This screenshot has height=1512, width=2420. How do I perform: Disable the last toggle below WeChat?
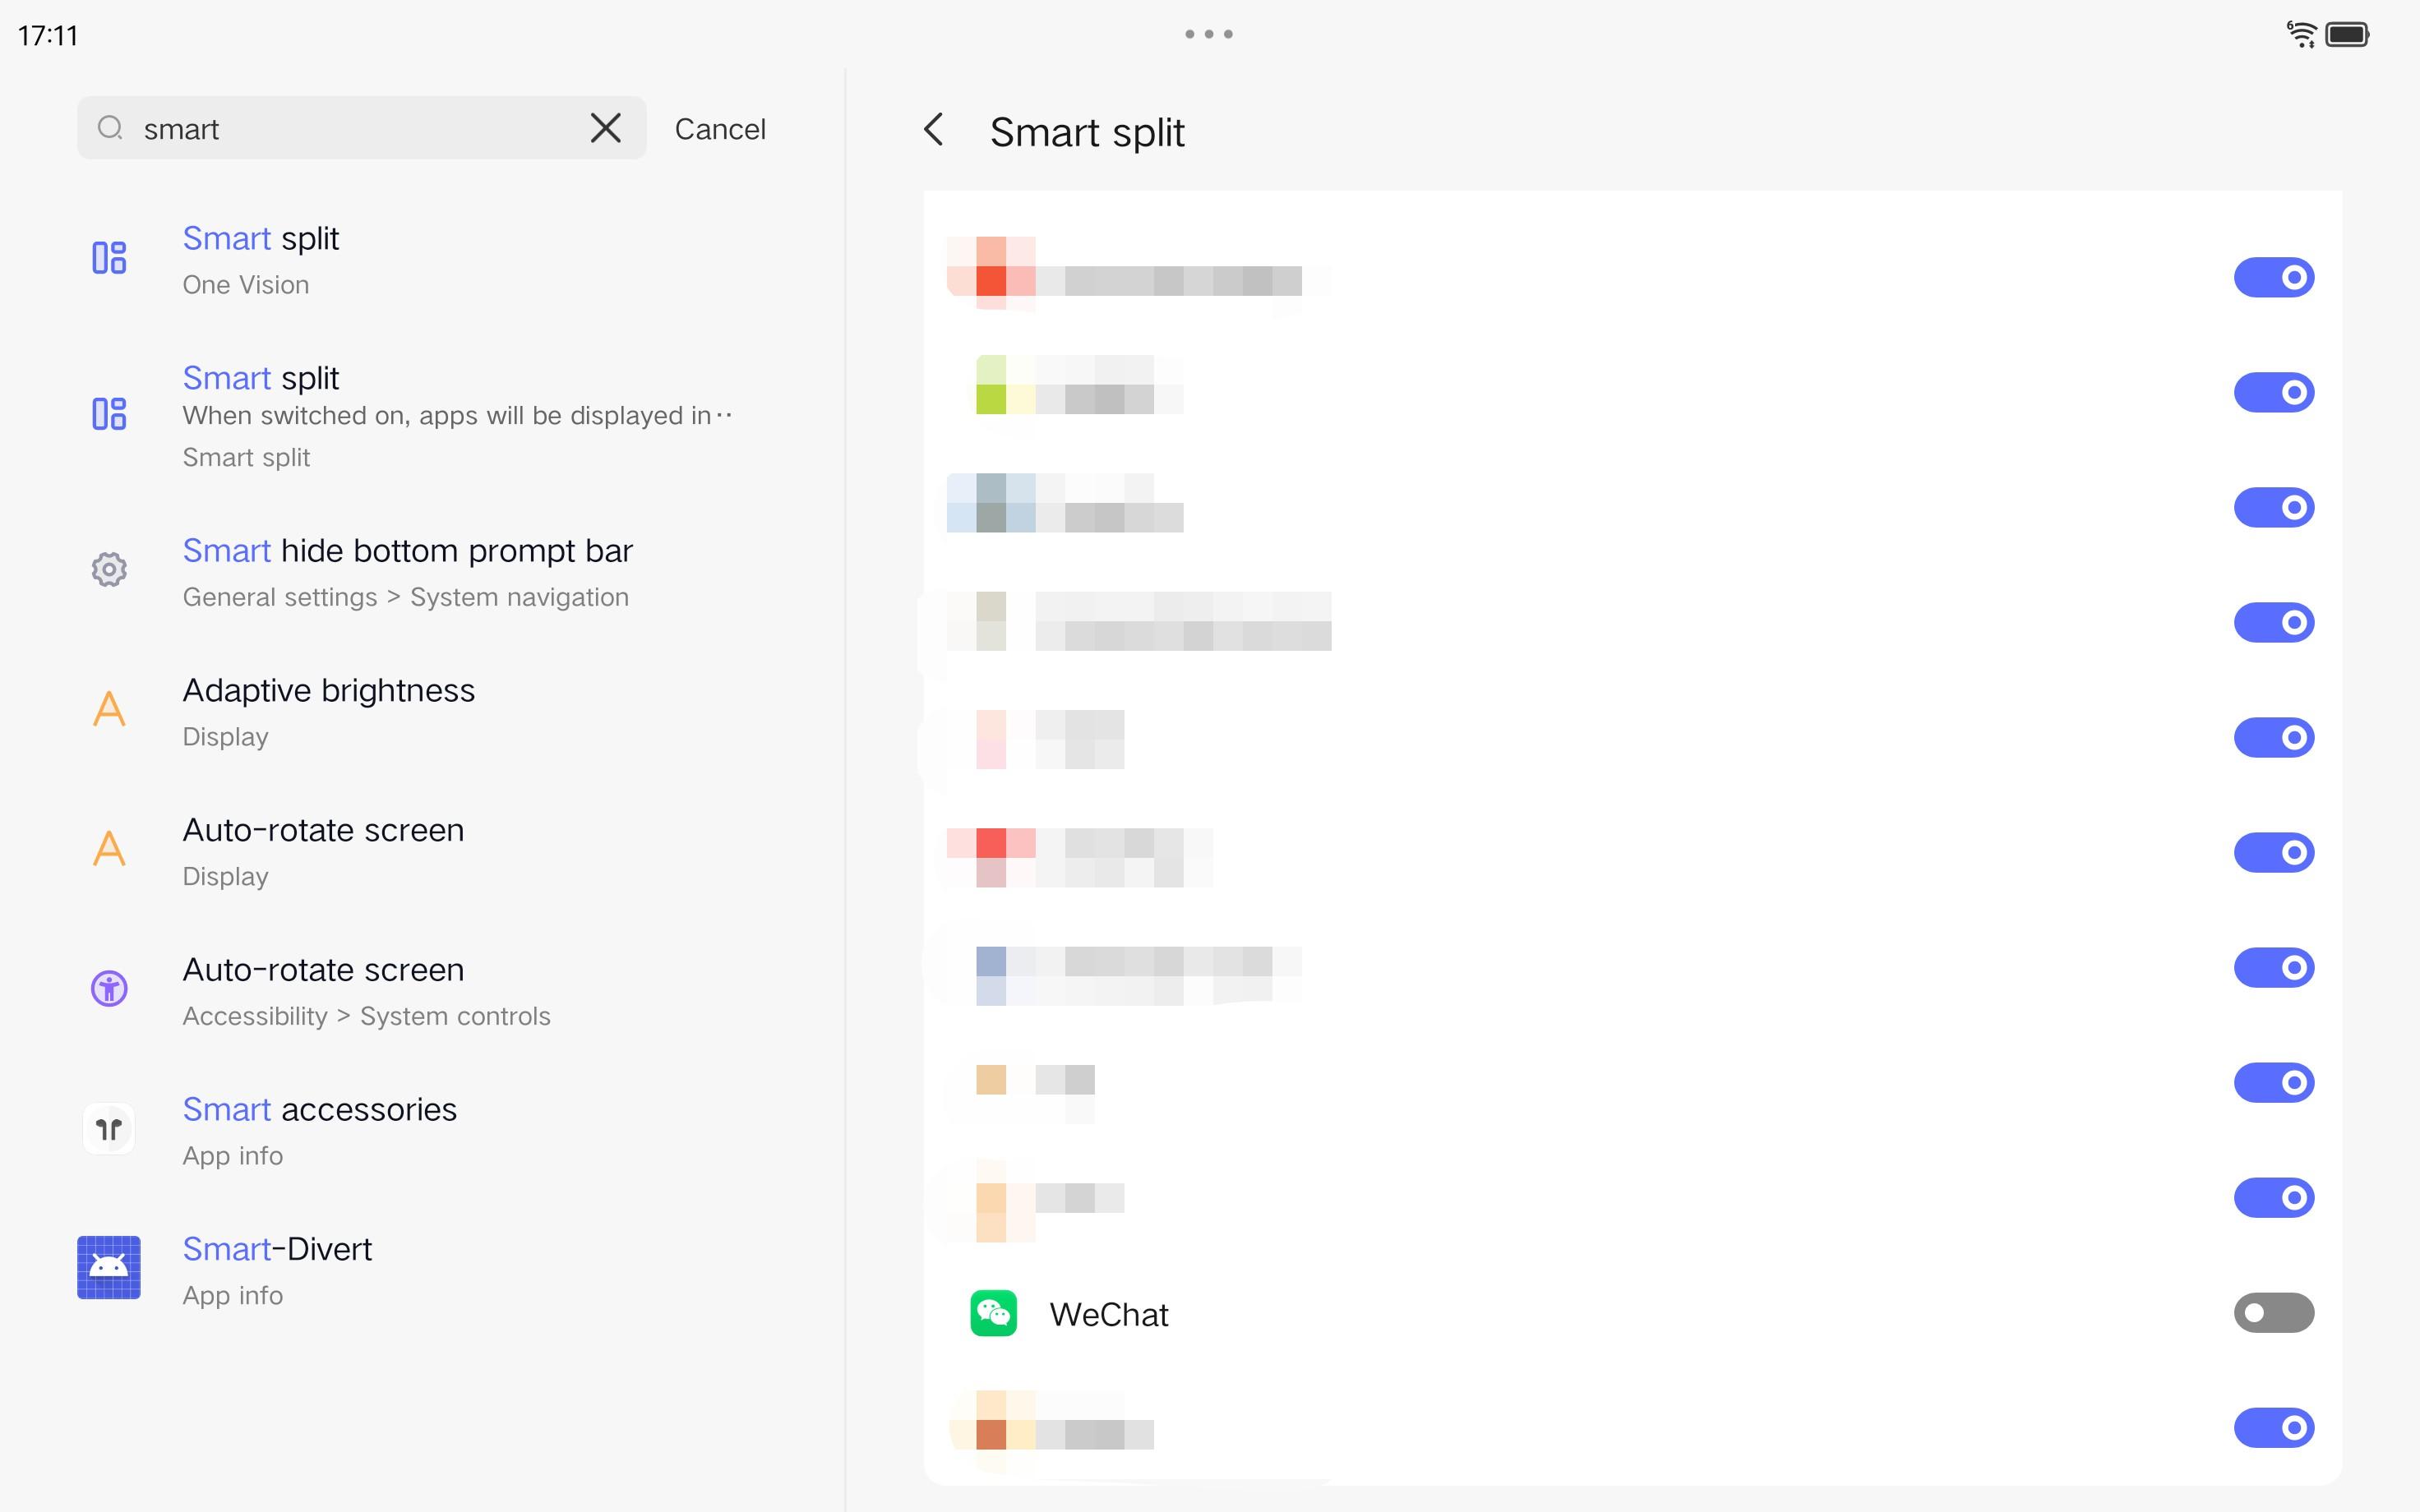pyautogui.click(x=2273, y=1427)
